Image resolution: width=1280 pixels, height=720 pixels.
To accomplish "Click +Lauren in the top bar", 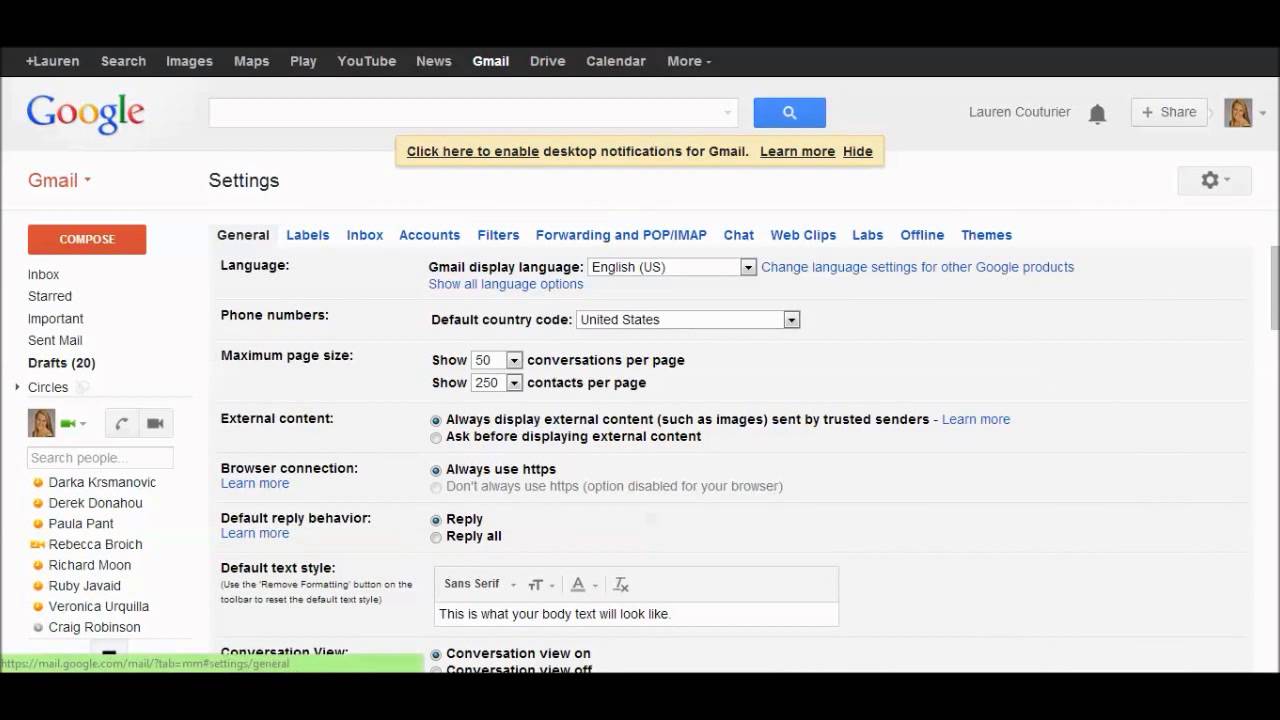I will tap(53, 61).
